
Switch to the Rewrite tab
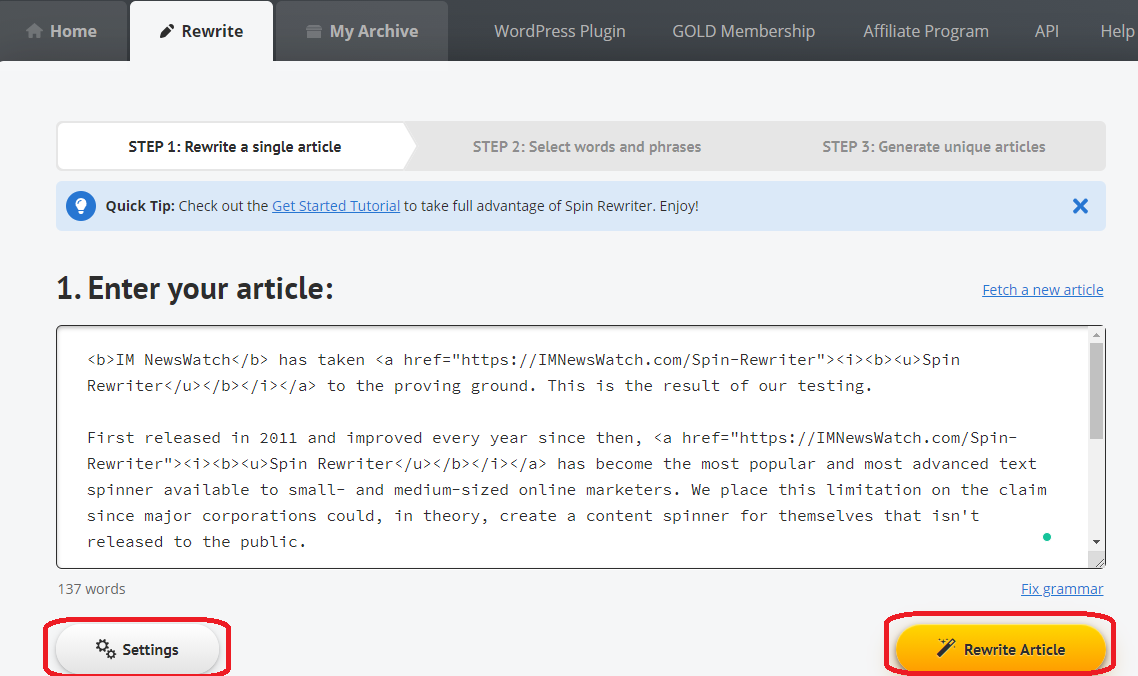202,31
